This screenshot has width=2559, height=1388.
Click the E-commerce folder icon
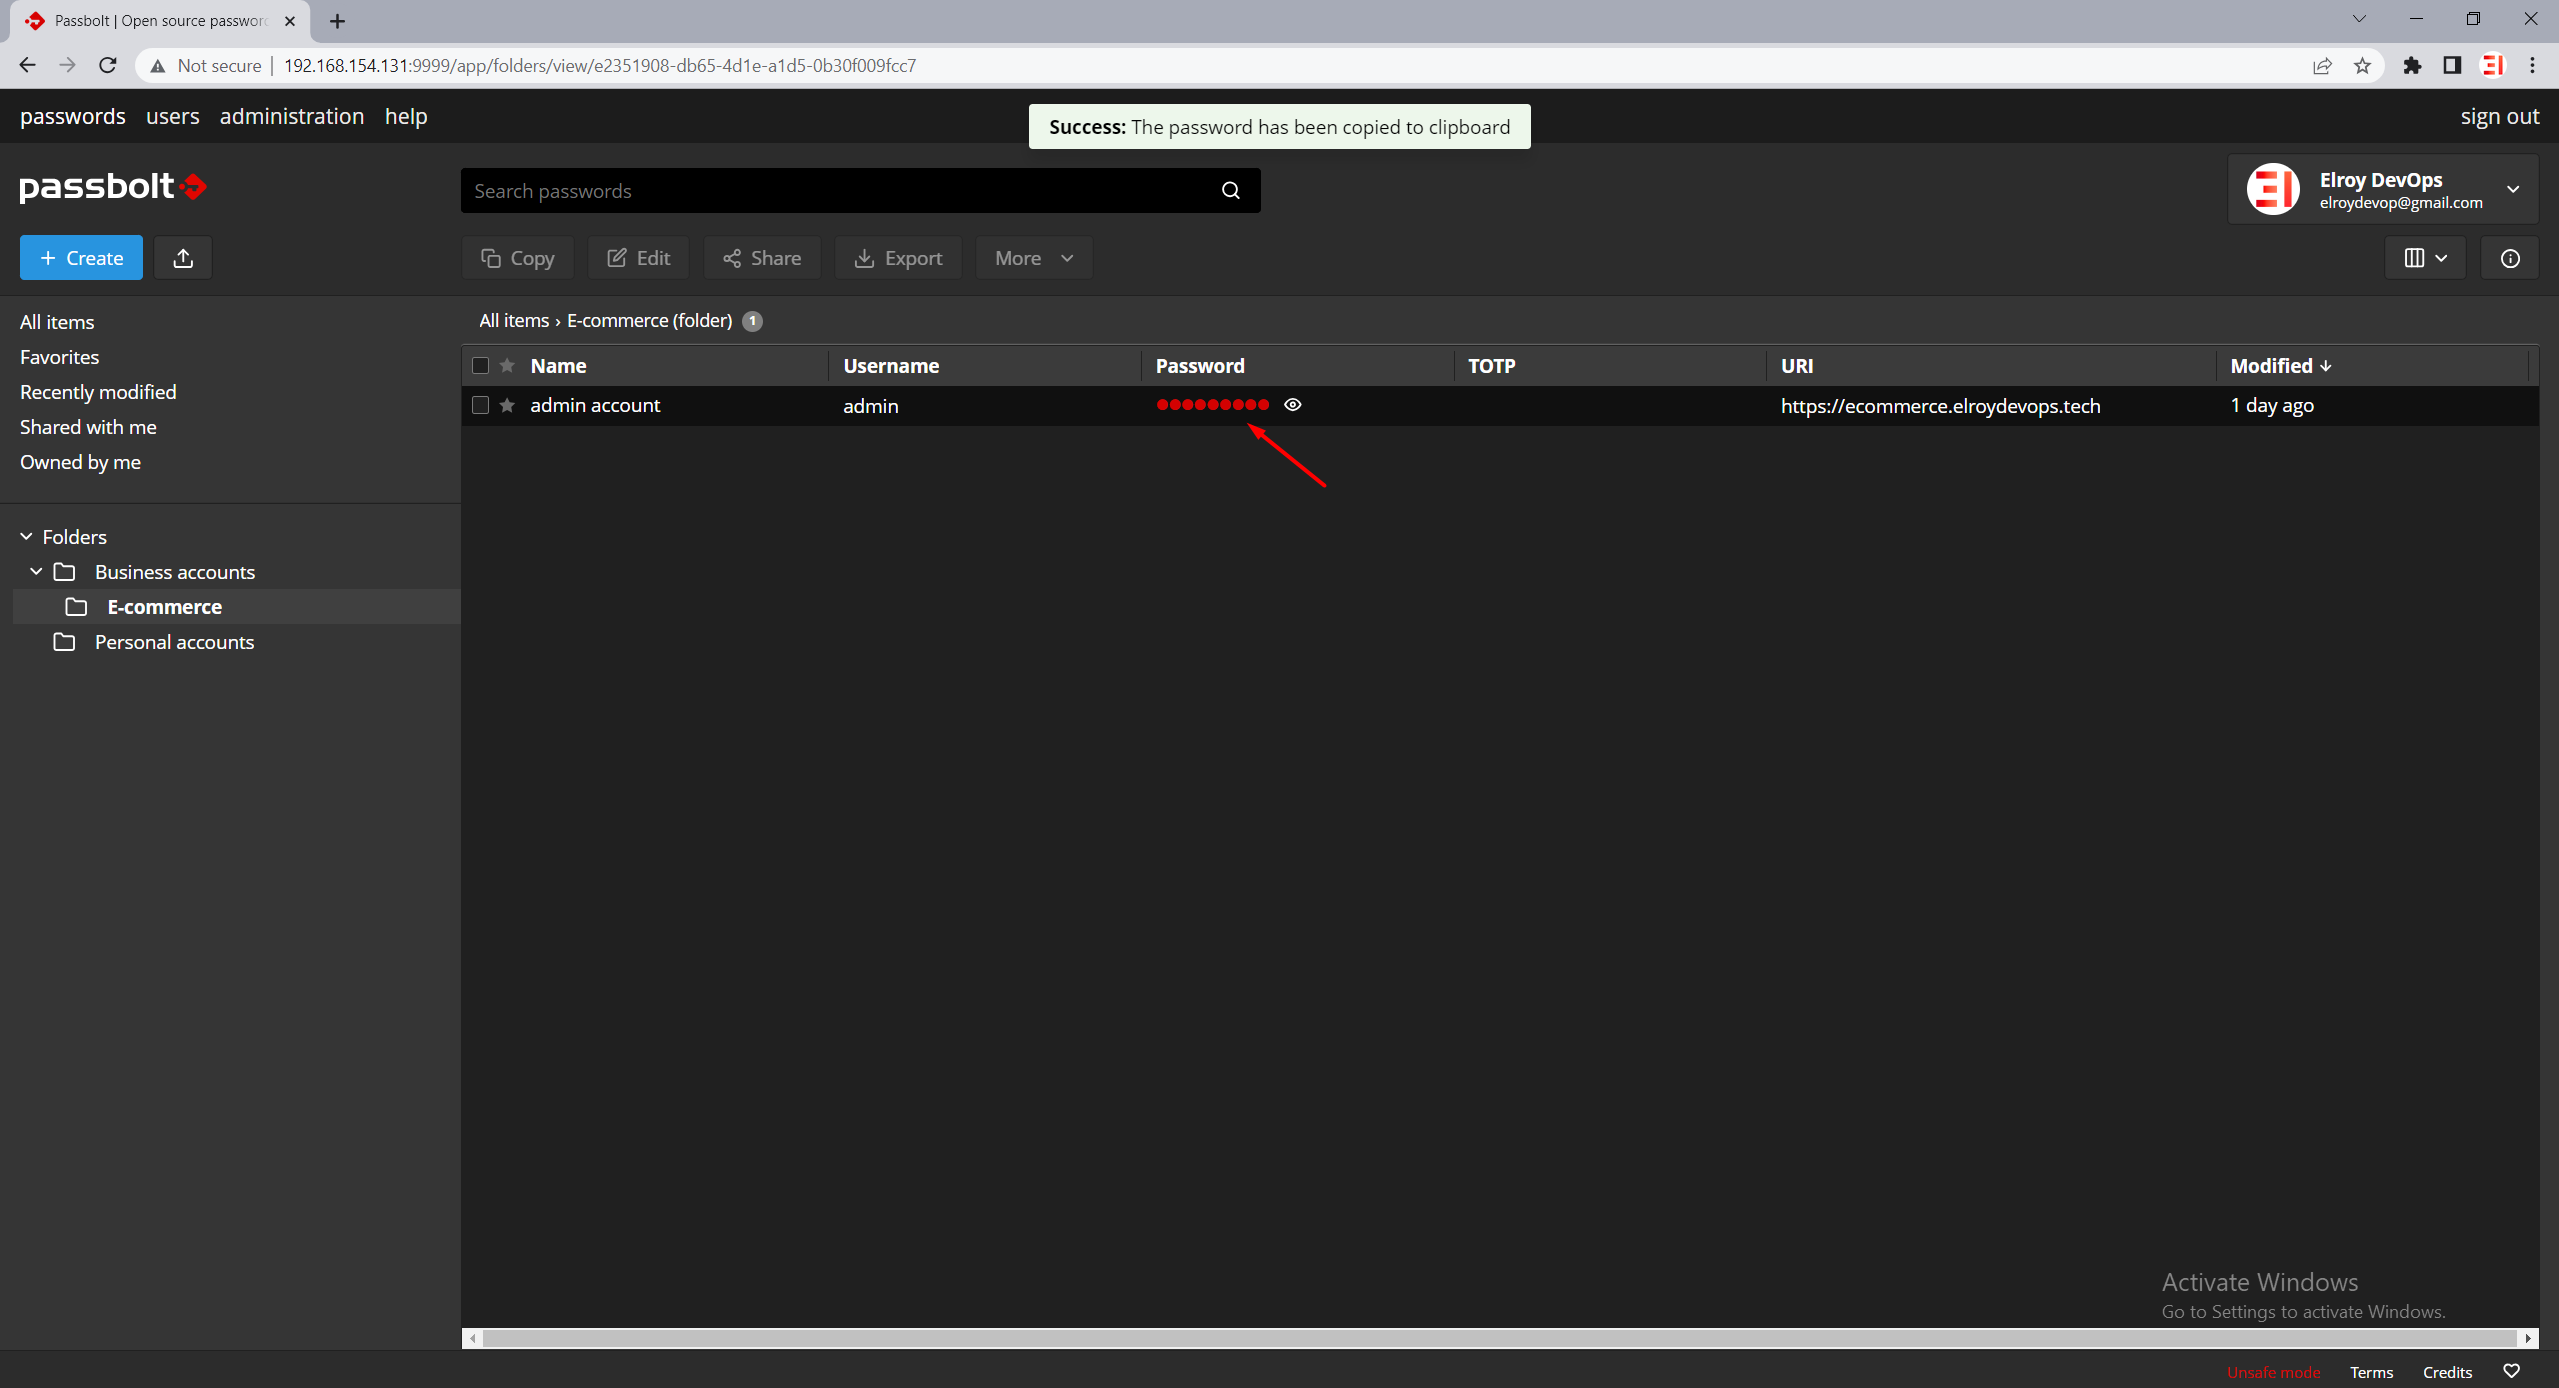(x=77, y=607)
